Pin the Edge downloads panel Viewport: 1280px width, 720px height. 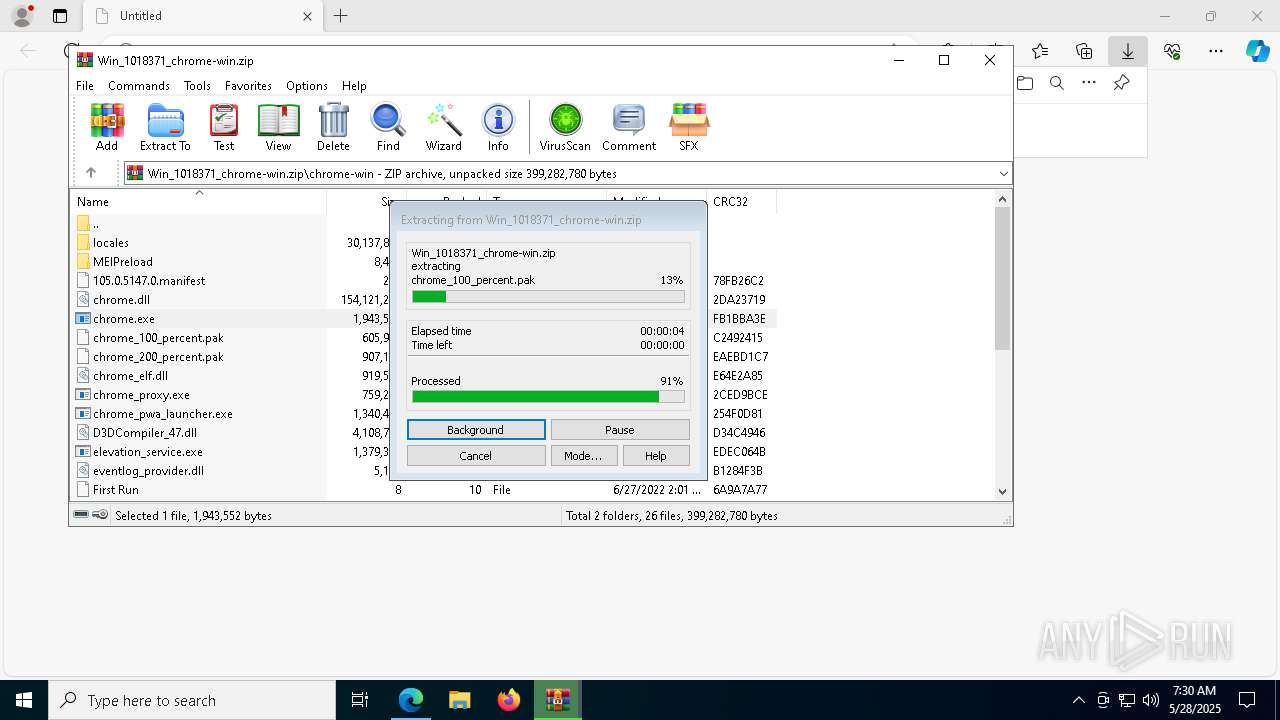[1121, 83]
